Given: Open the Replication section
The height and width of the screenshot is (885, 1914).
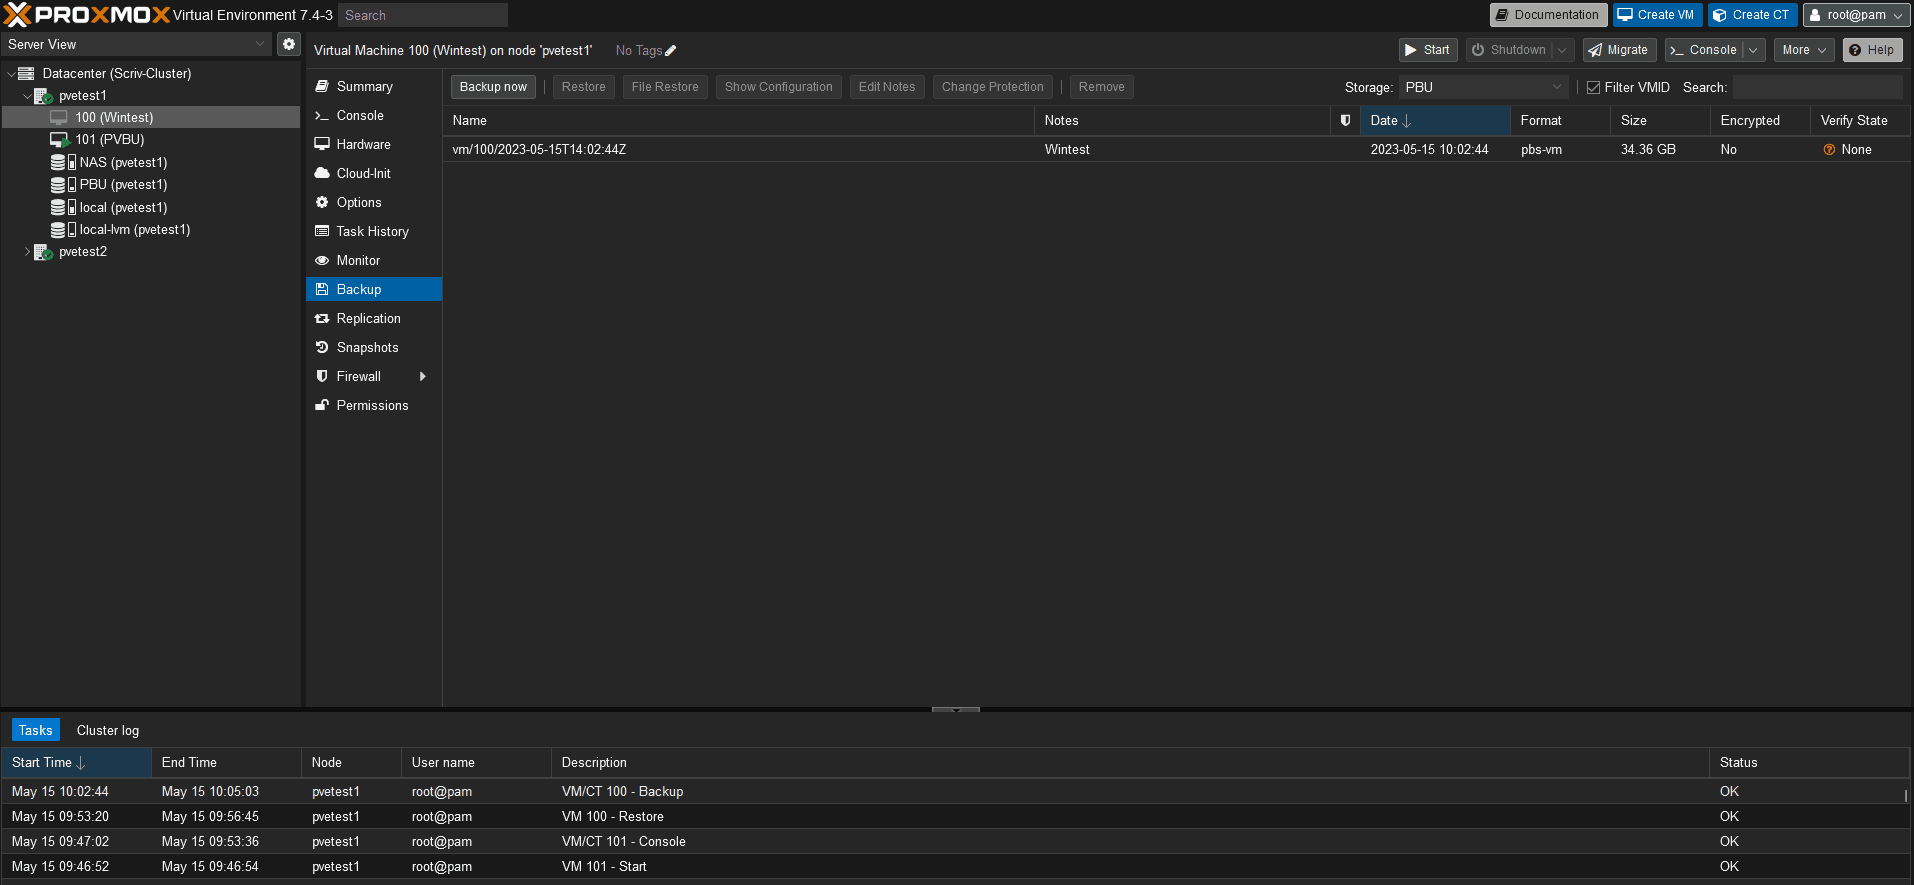Looking at the screenshot, I should (x=374, y=318).
